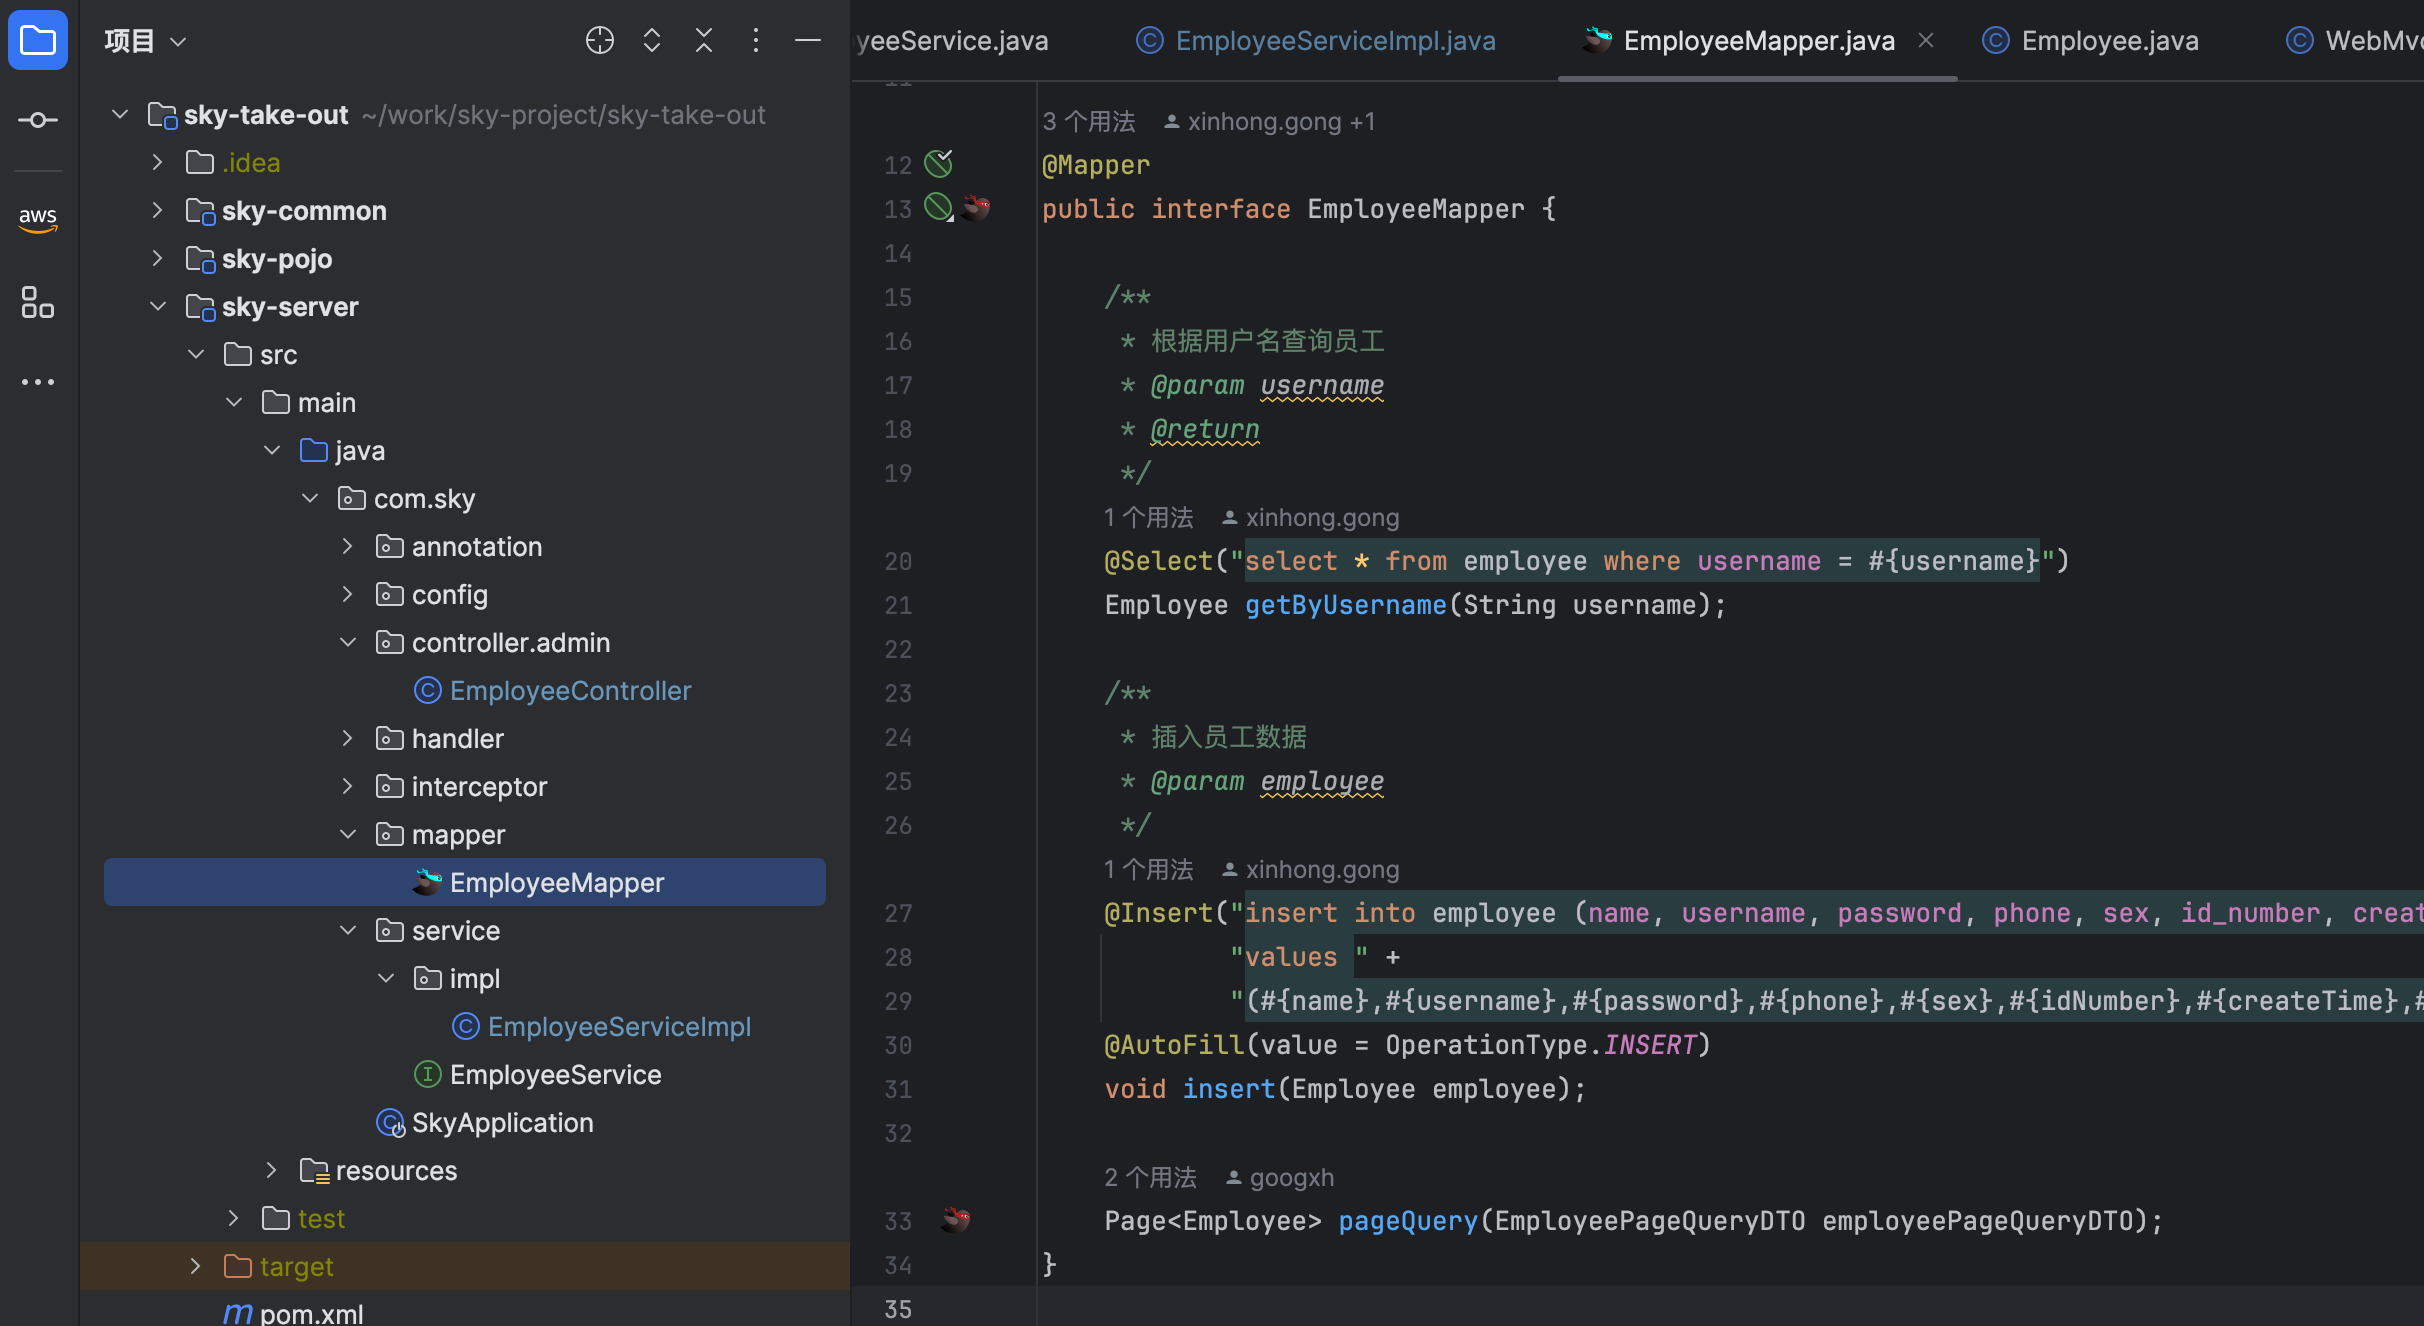Switch to the EmployeeServiceImpl.java tab
The height and width of the screenshot is (1326, 2424).
click(1316, 40)
